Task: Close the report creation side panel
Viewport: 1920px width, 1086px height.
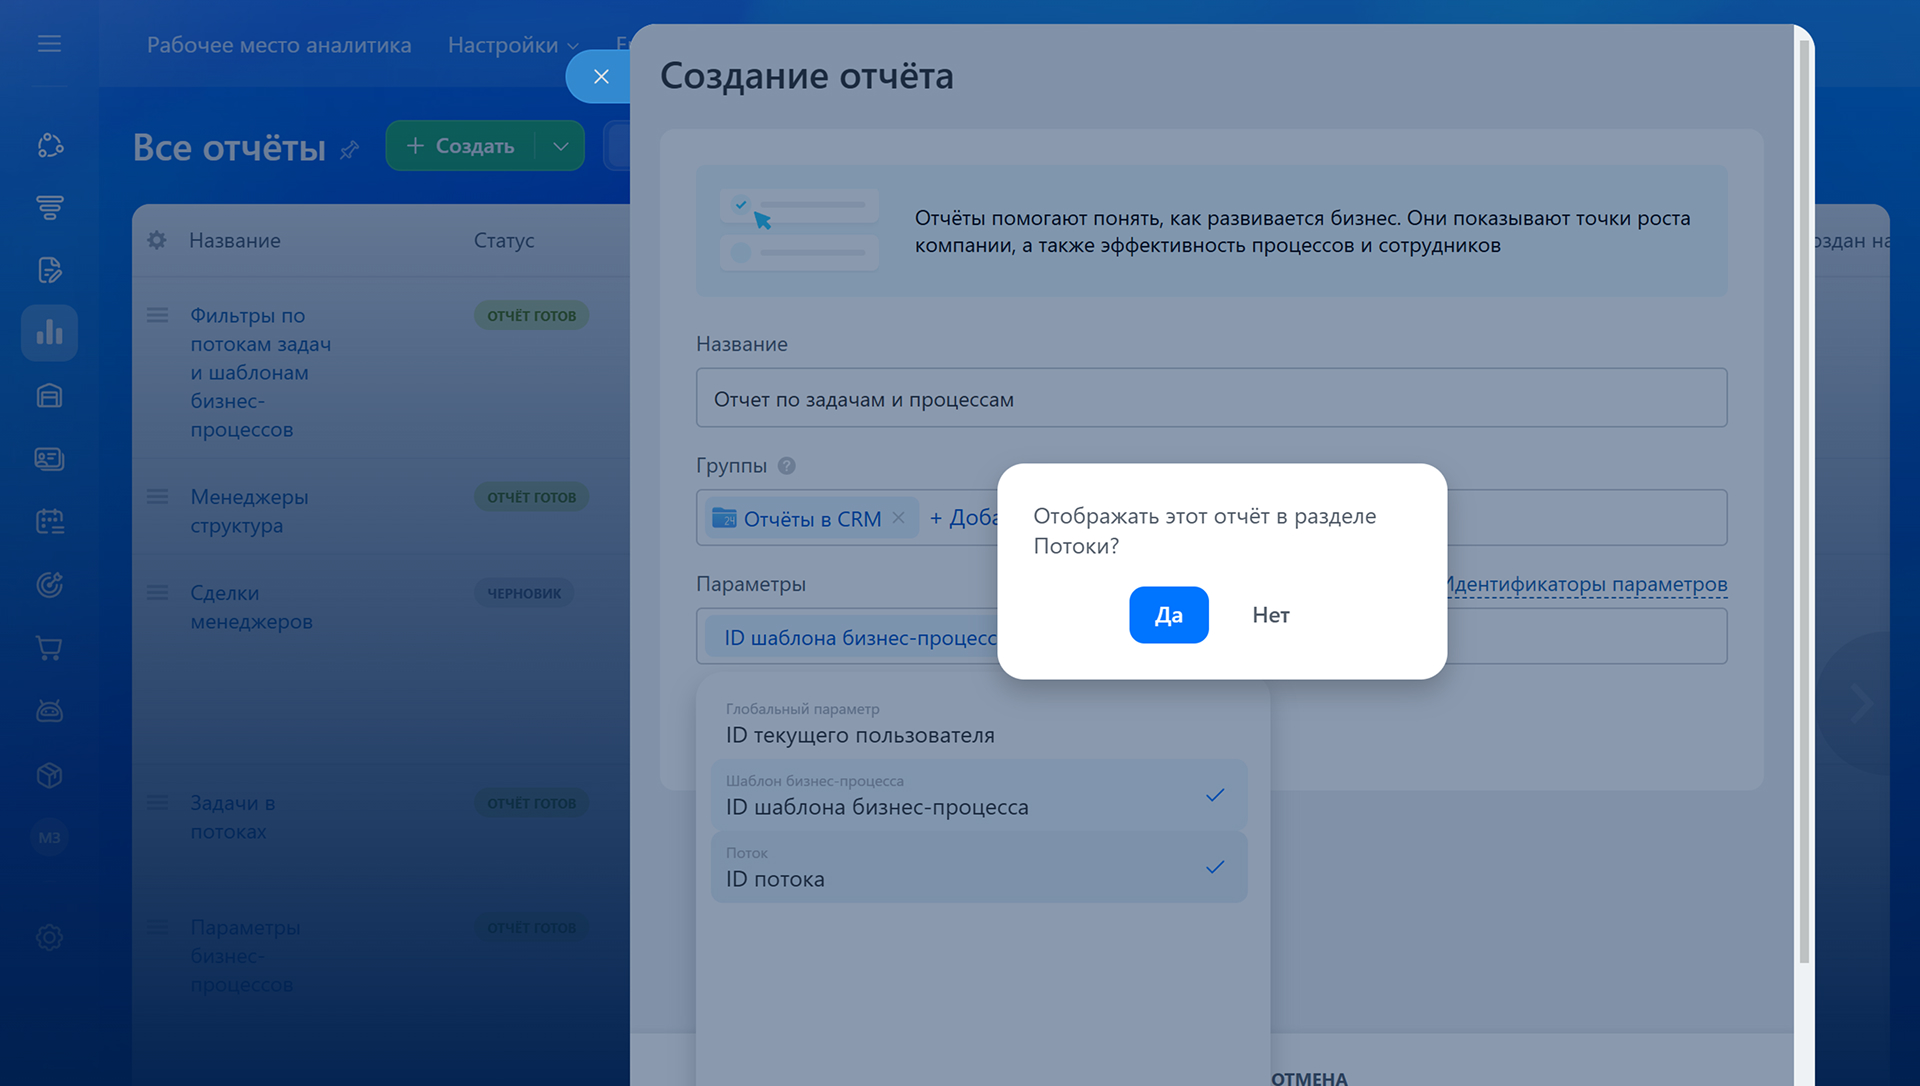Action: pyautogui.click(x=600, y=77)
